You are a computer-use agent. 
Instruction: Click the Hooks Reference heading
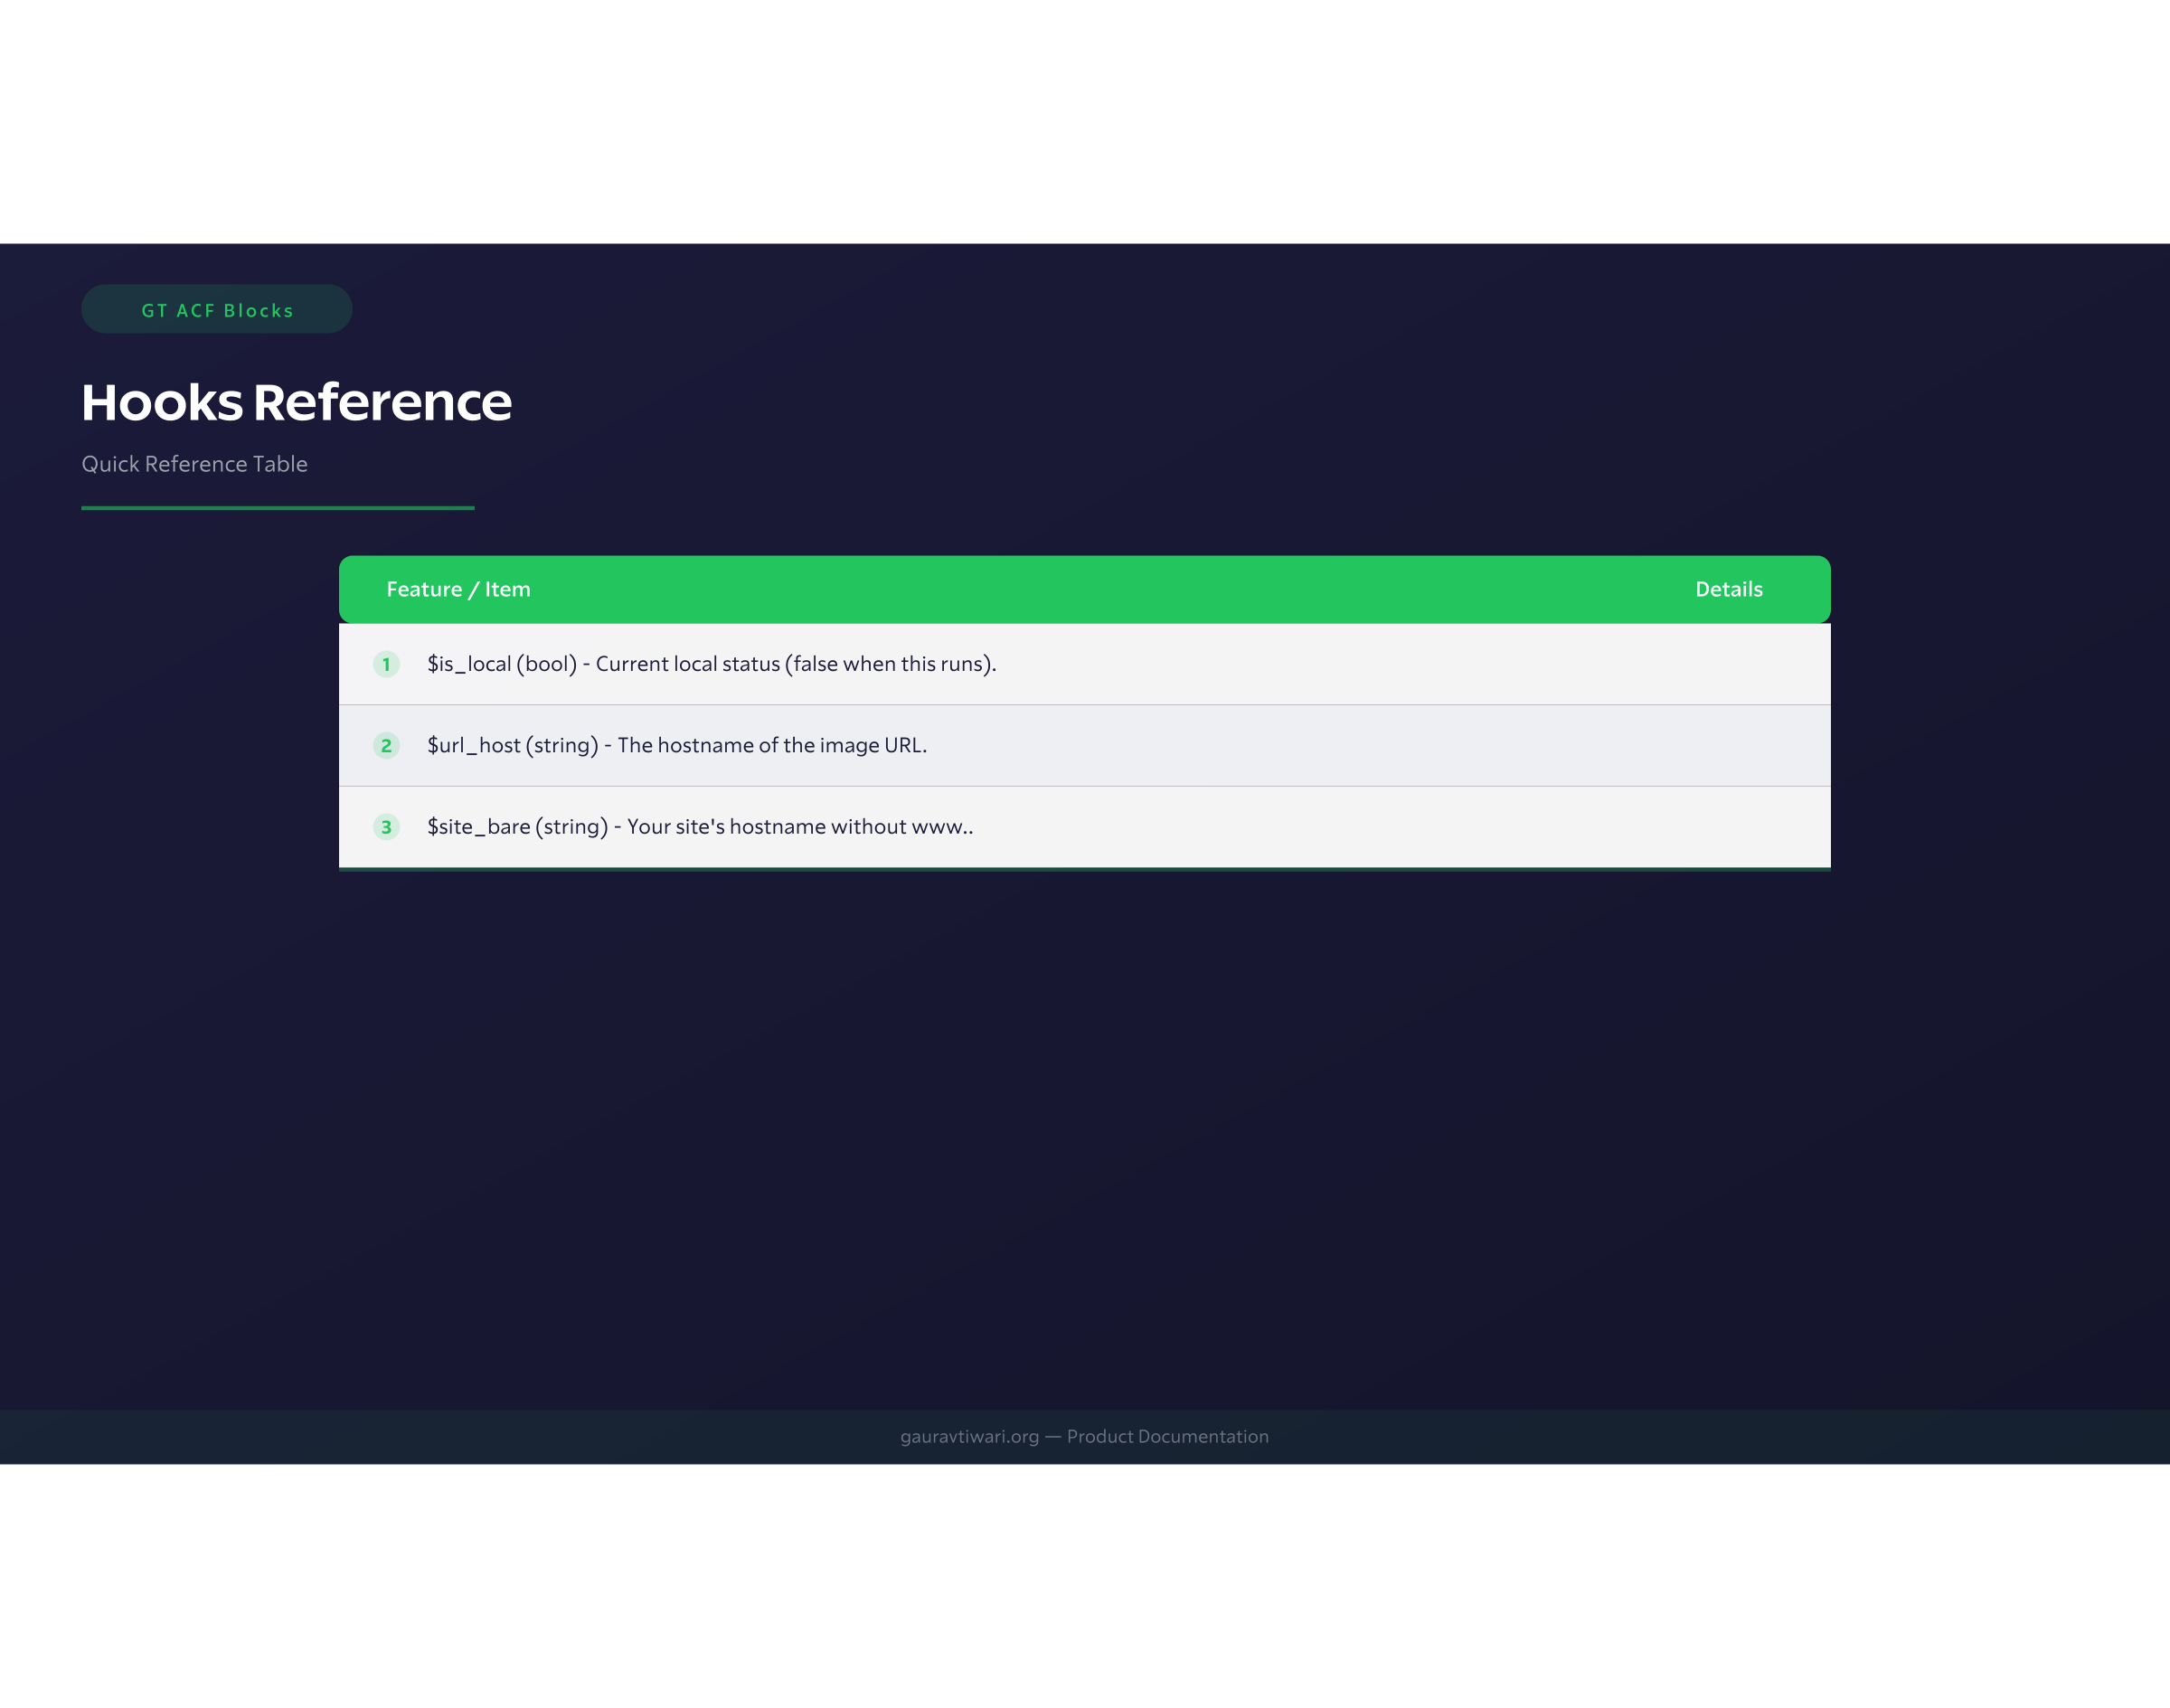click(x=296, y=402)
